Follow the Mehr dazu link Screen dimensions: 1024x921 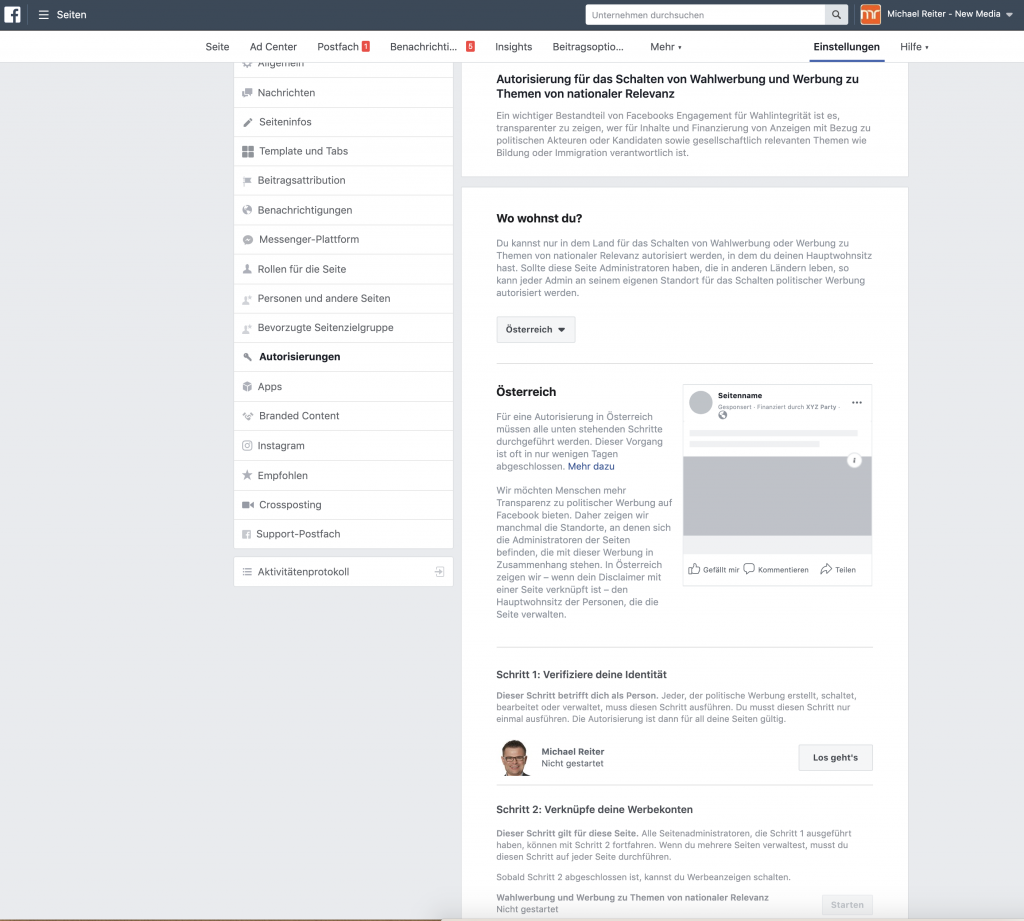tap(591, 466)
